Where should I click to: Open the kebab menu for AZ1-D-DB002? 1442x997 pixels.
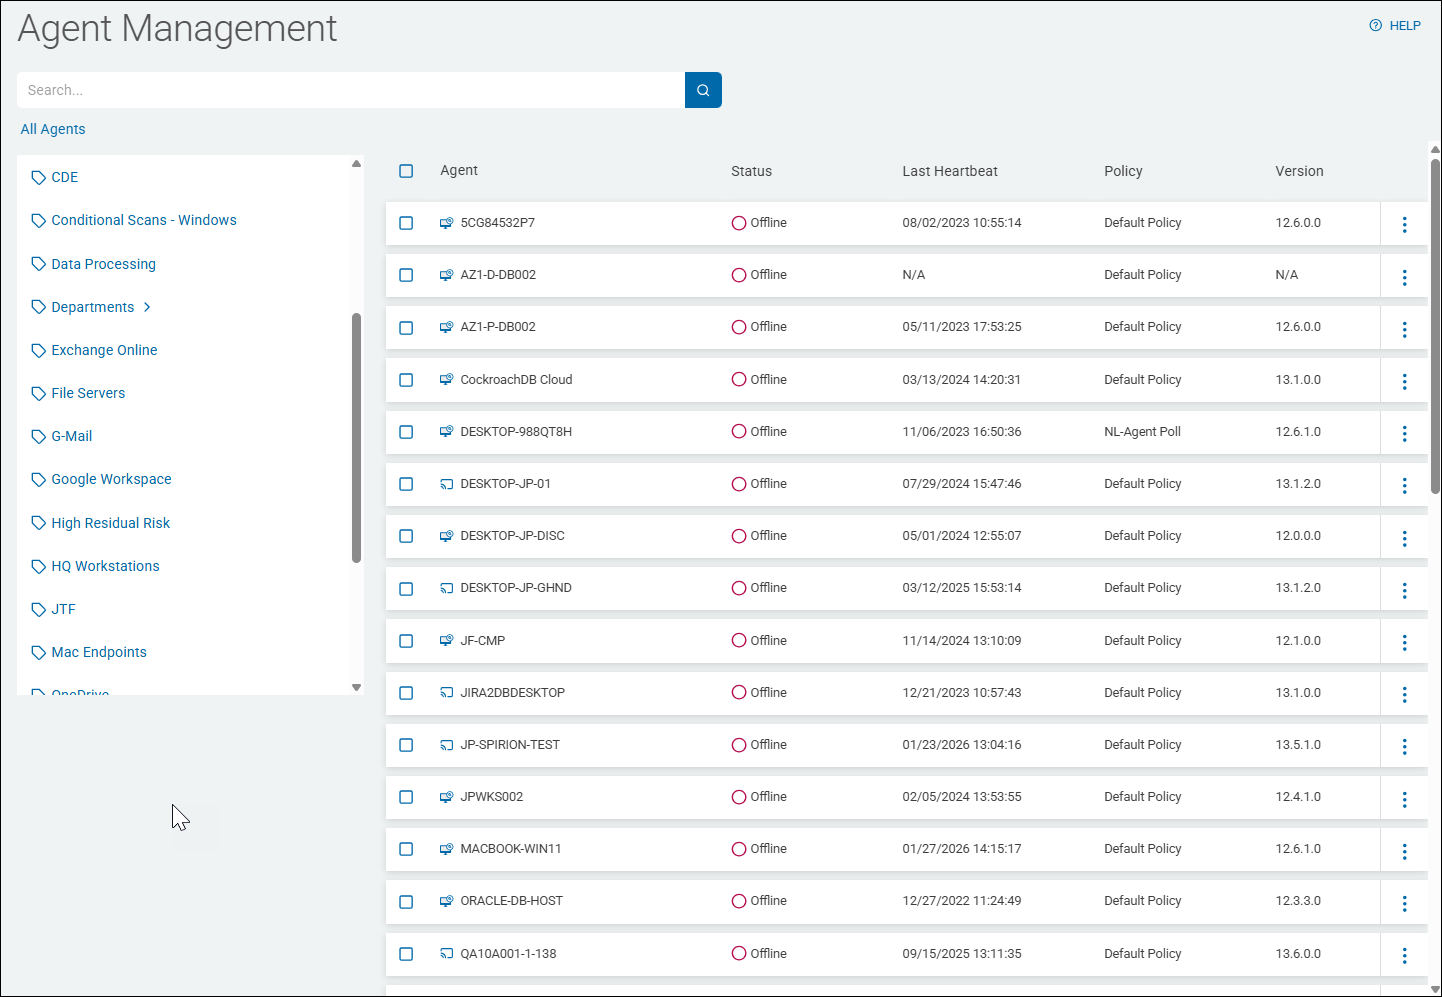click(1404, 277)
